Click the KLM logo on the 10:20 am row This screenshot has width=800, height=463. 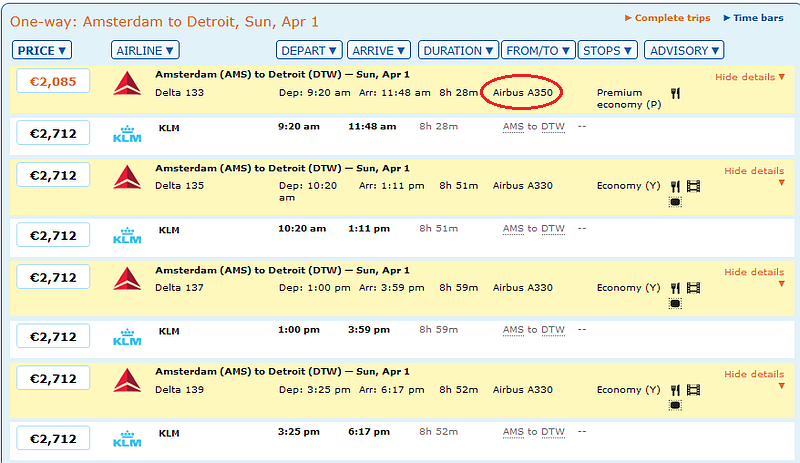pyautogui.click(x=127, y=236)
